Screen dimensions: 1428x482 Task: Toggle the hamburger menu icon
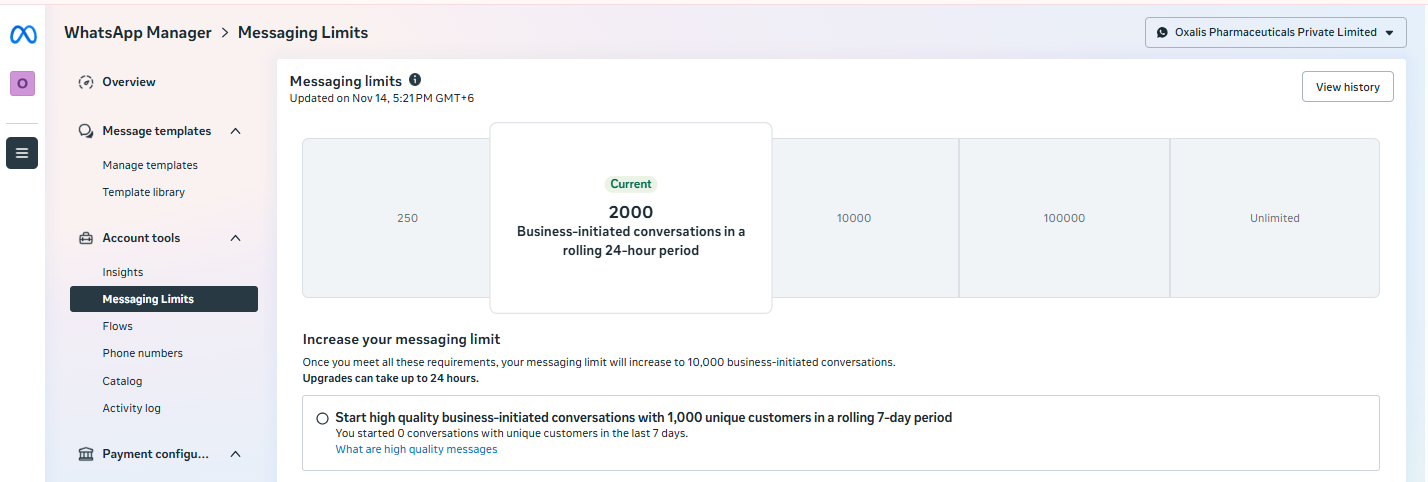[x=22, y=153]
